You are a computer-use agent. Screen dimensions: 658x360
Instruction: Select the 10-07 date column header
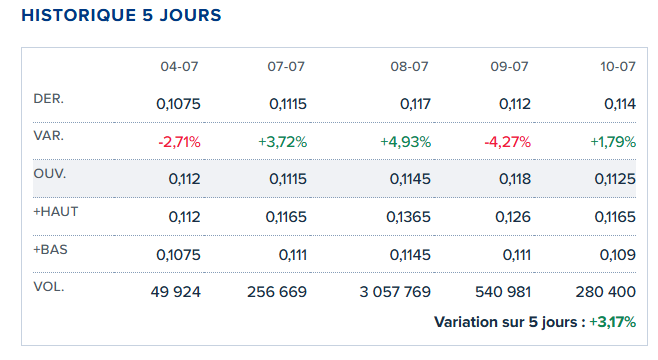click(x=618, y=67)
